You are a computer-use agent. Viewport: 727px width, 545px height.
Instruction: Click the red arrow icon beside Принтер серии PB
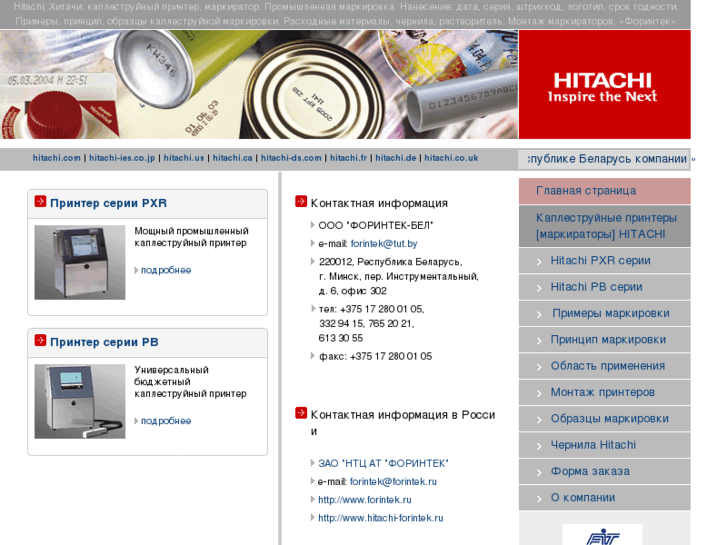[x=40, y=340]
